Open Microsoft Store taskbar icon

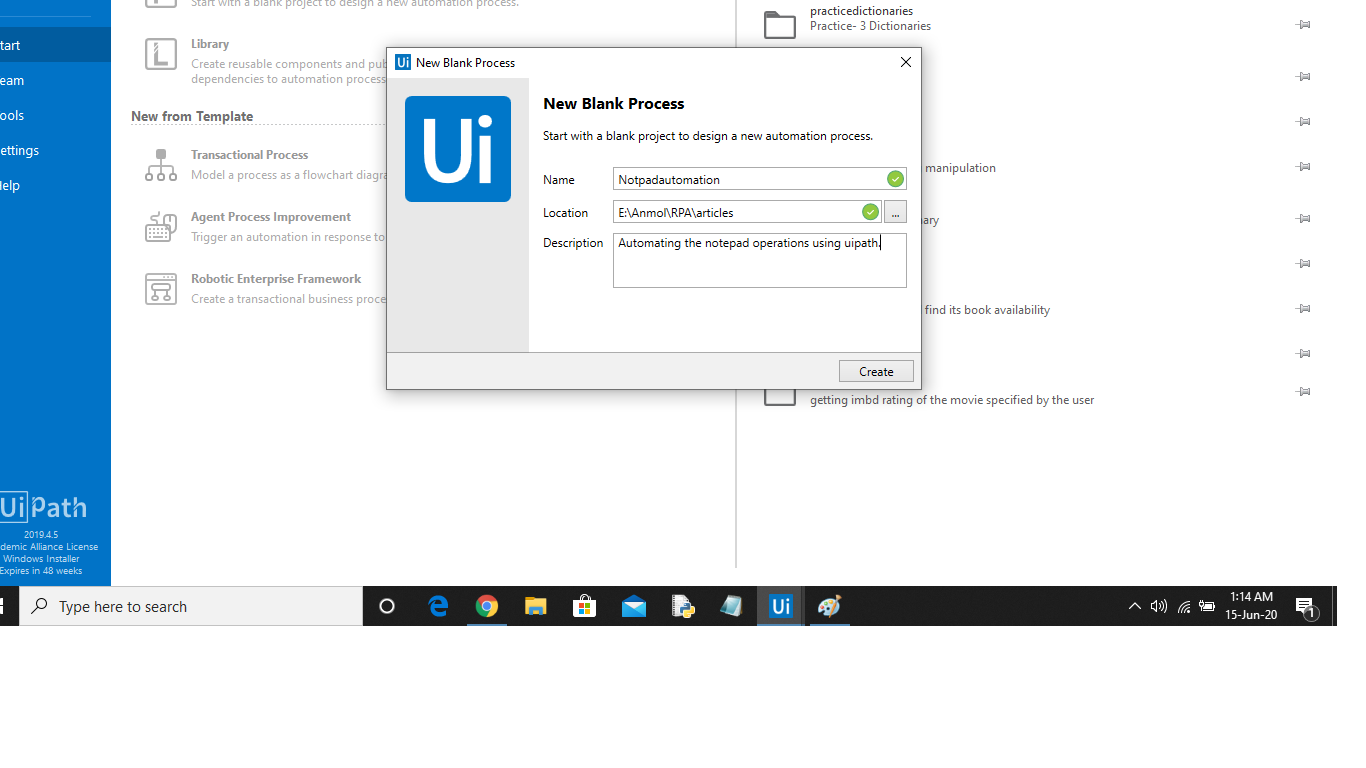click(x=585, y=606)
